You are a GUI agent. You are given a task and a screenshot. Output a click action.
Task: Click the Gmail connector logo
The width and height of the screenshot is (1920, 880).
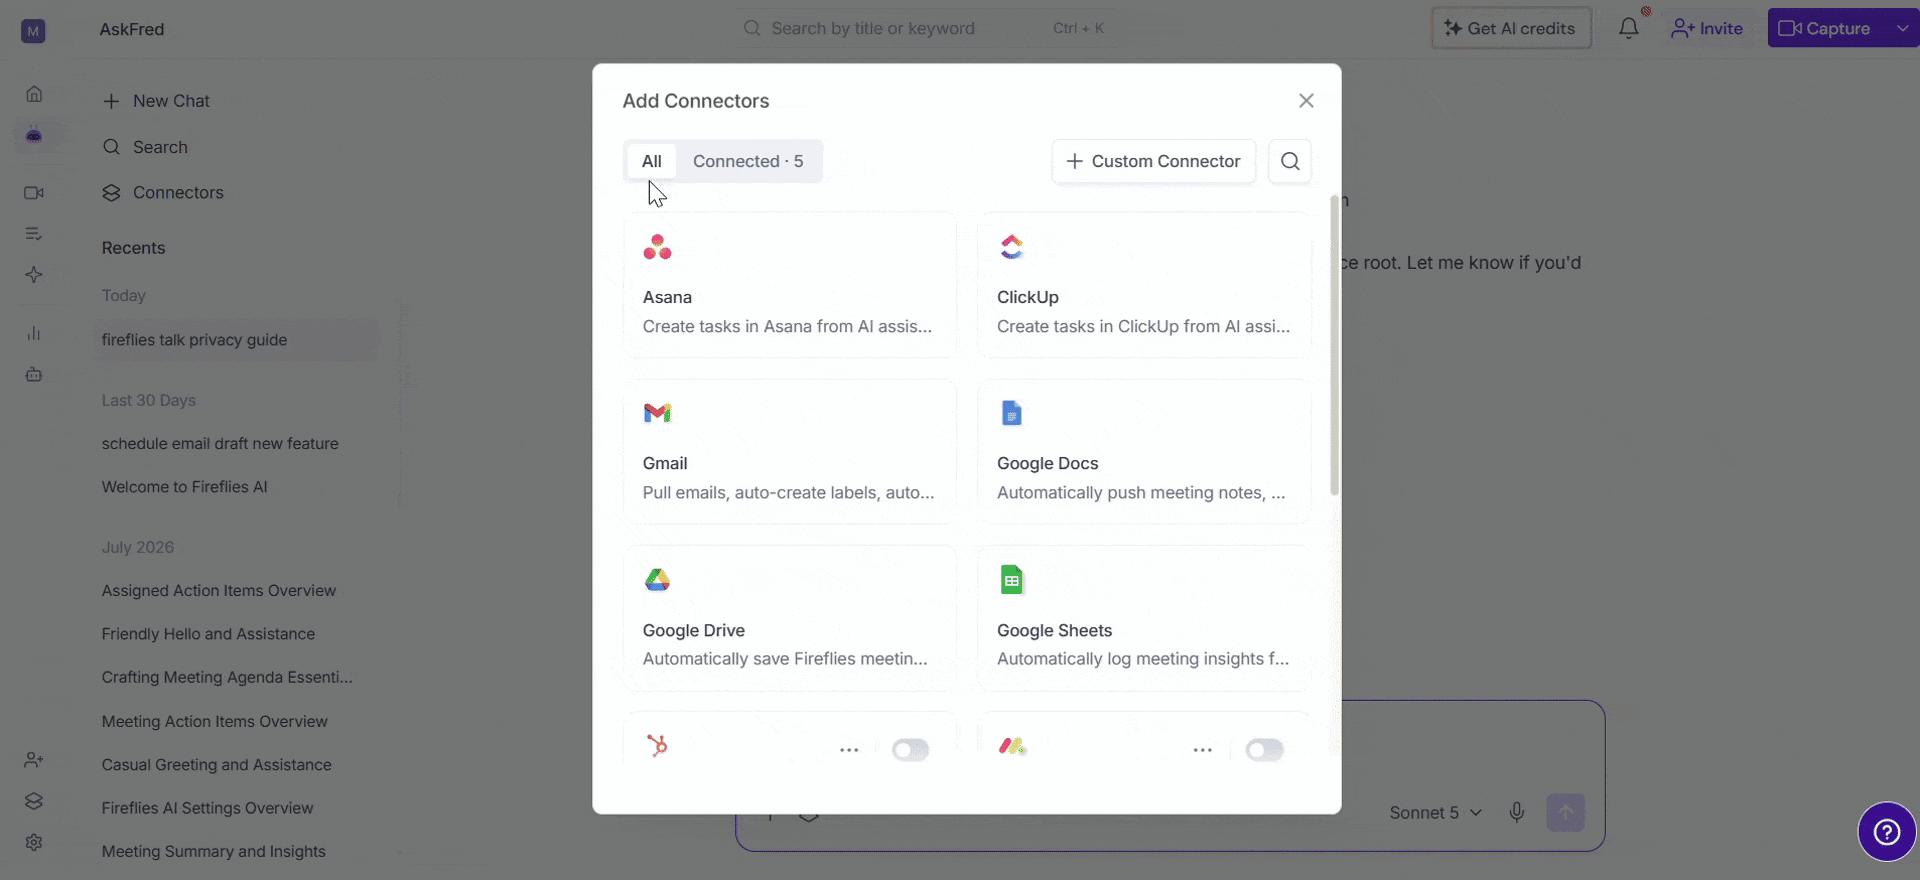tap(657, 412)
